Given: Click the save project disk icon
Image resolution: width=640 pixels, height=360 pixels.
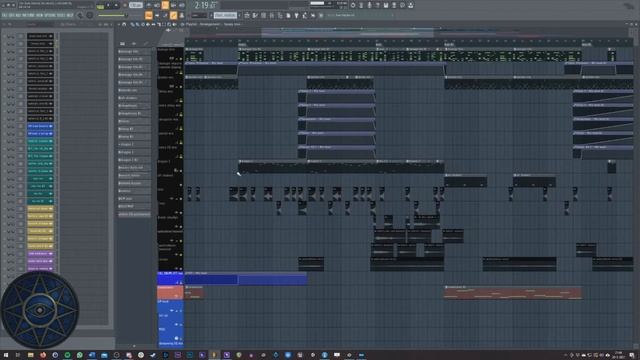Looking at the screenshot, I should tap(385, 5).
